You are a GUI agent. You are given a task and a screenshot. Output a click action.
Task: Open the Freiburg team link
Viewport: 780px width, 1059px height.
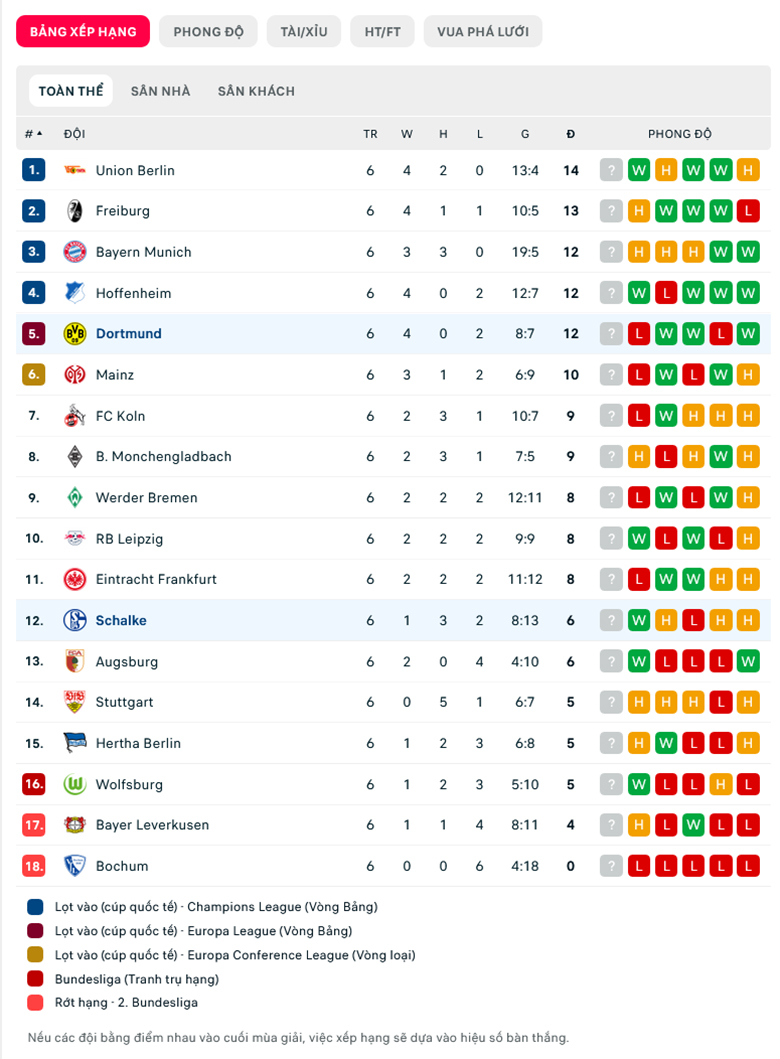click(x=123, y=211)
